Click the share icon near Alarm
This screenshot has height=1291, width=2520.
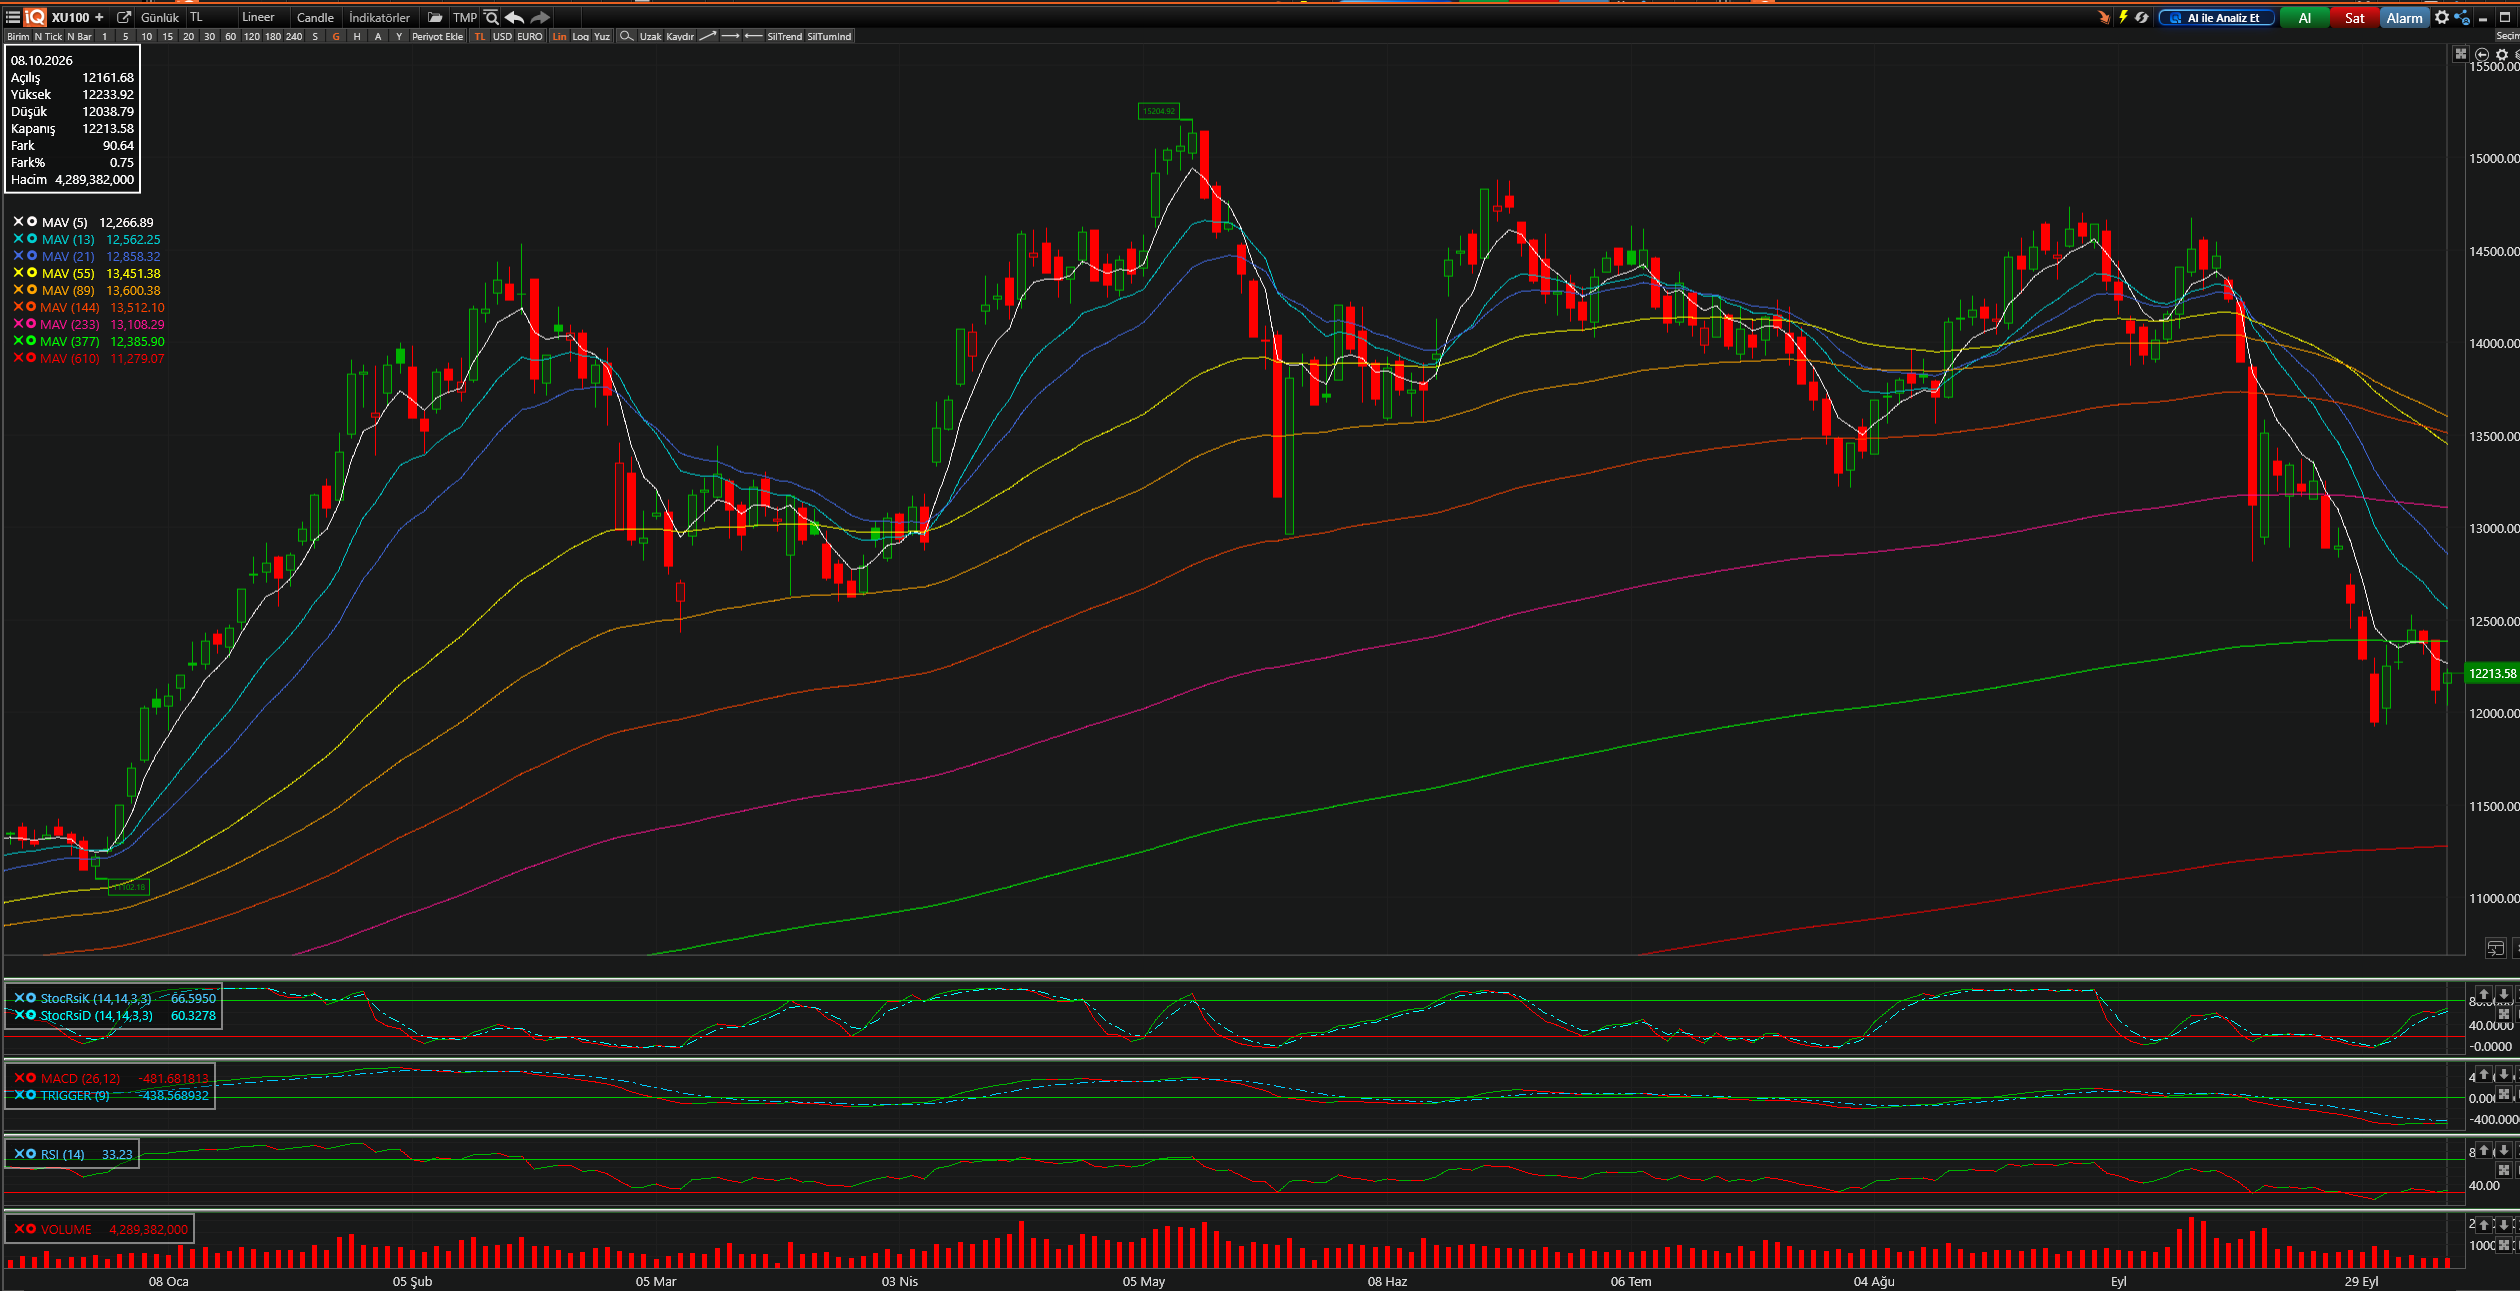click(x=2462, y=17)
